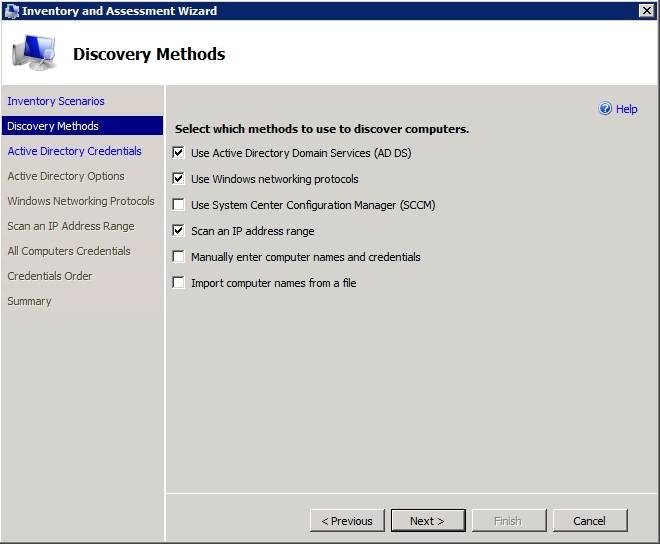Select Active Directory Options in the sidebar
The height and width of the screenshot is (545, 660).
coord(66,176)
